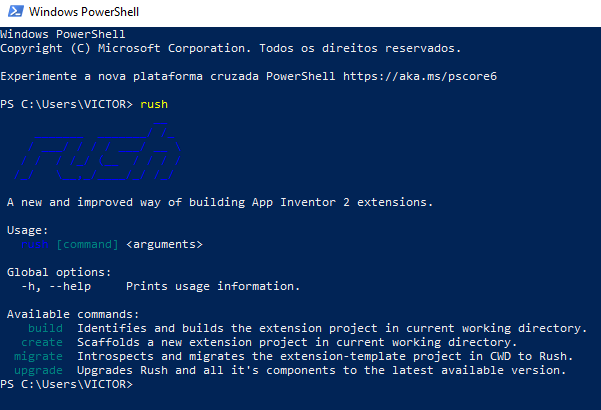The width and height of the screenshot is (601, 410).
Task: Click the https://aka.ms/pscore6 URL
Action: tap(420, 76)
